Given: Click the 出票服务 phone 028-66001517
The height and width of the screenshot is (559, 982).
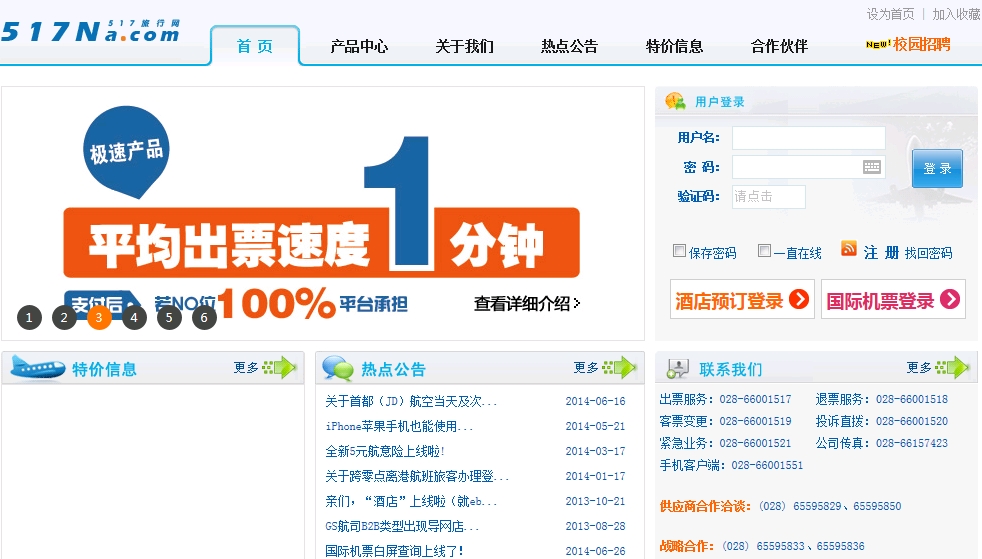Looking at the screenshot, I should coord(755,399).
